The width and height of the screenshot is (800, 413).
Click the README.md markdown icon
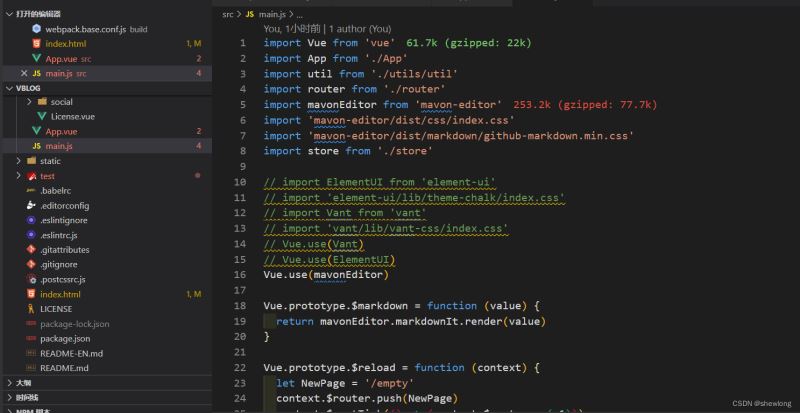click(31, 368)
